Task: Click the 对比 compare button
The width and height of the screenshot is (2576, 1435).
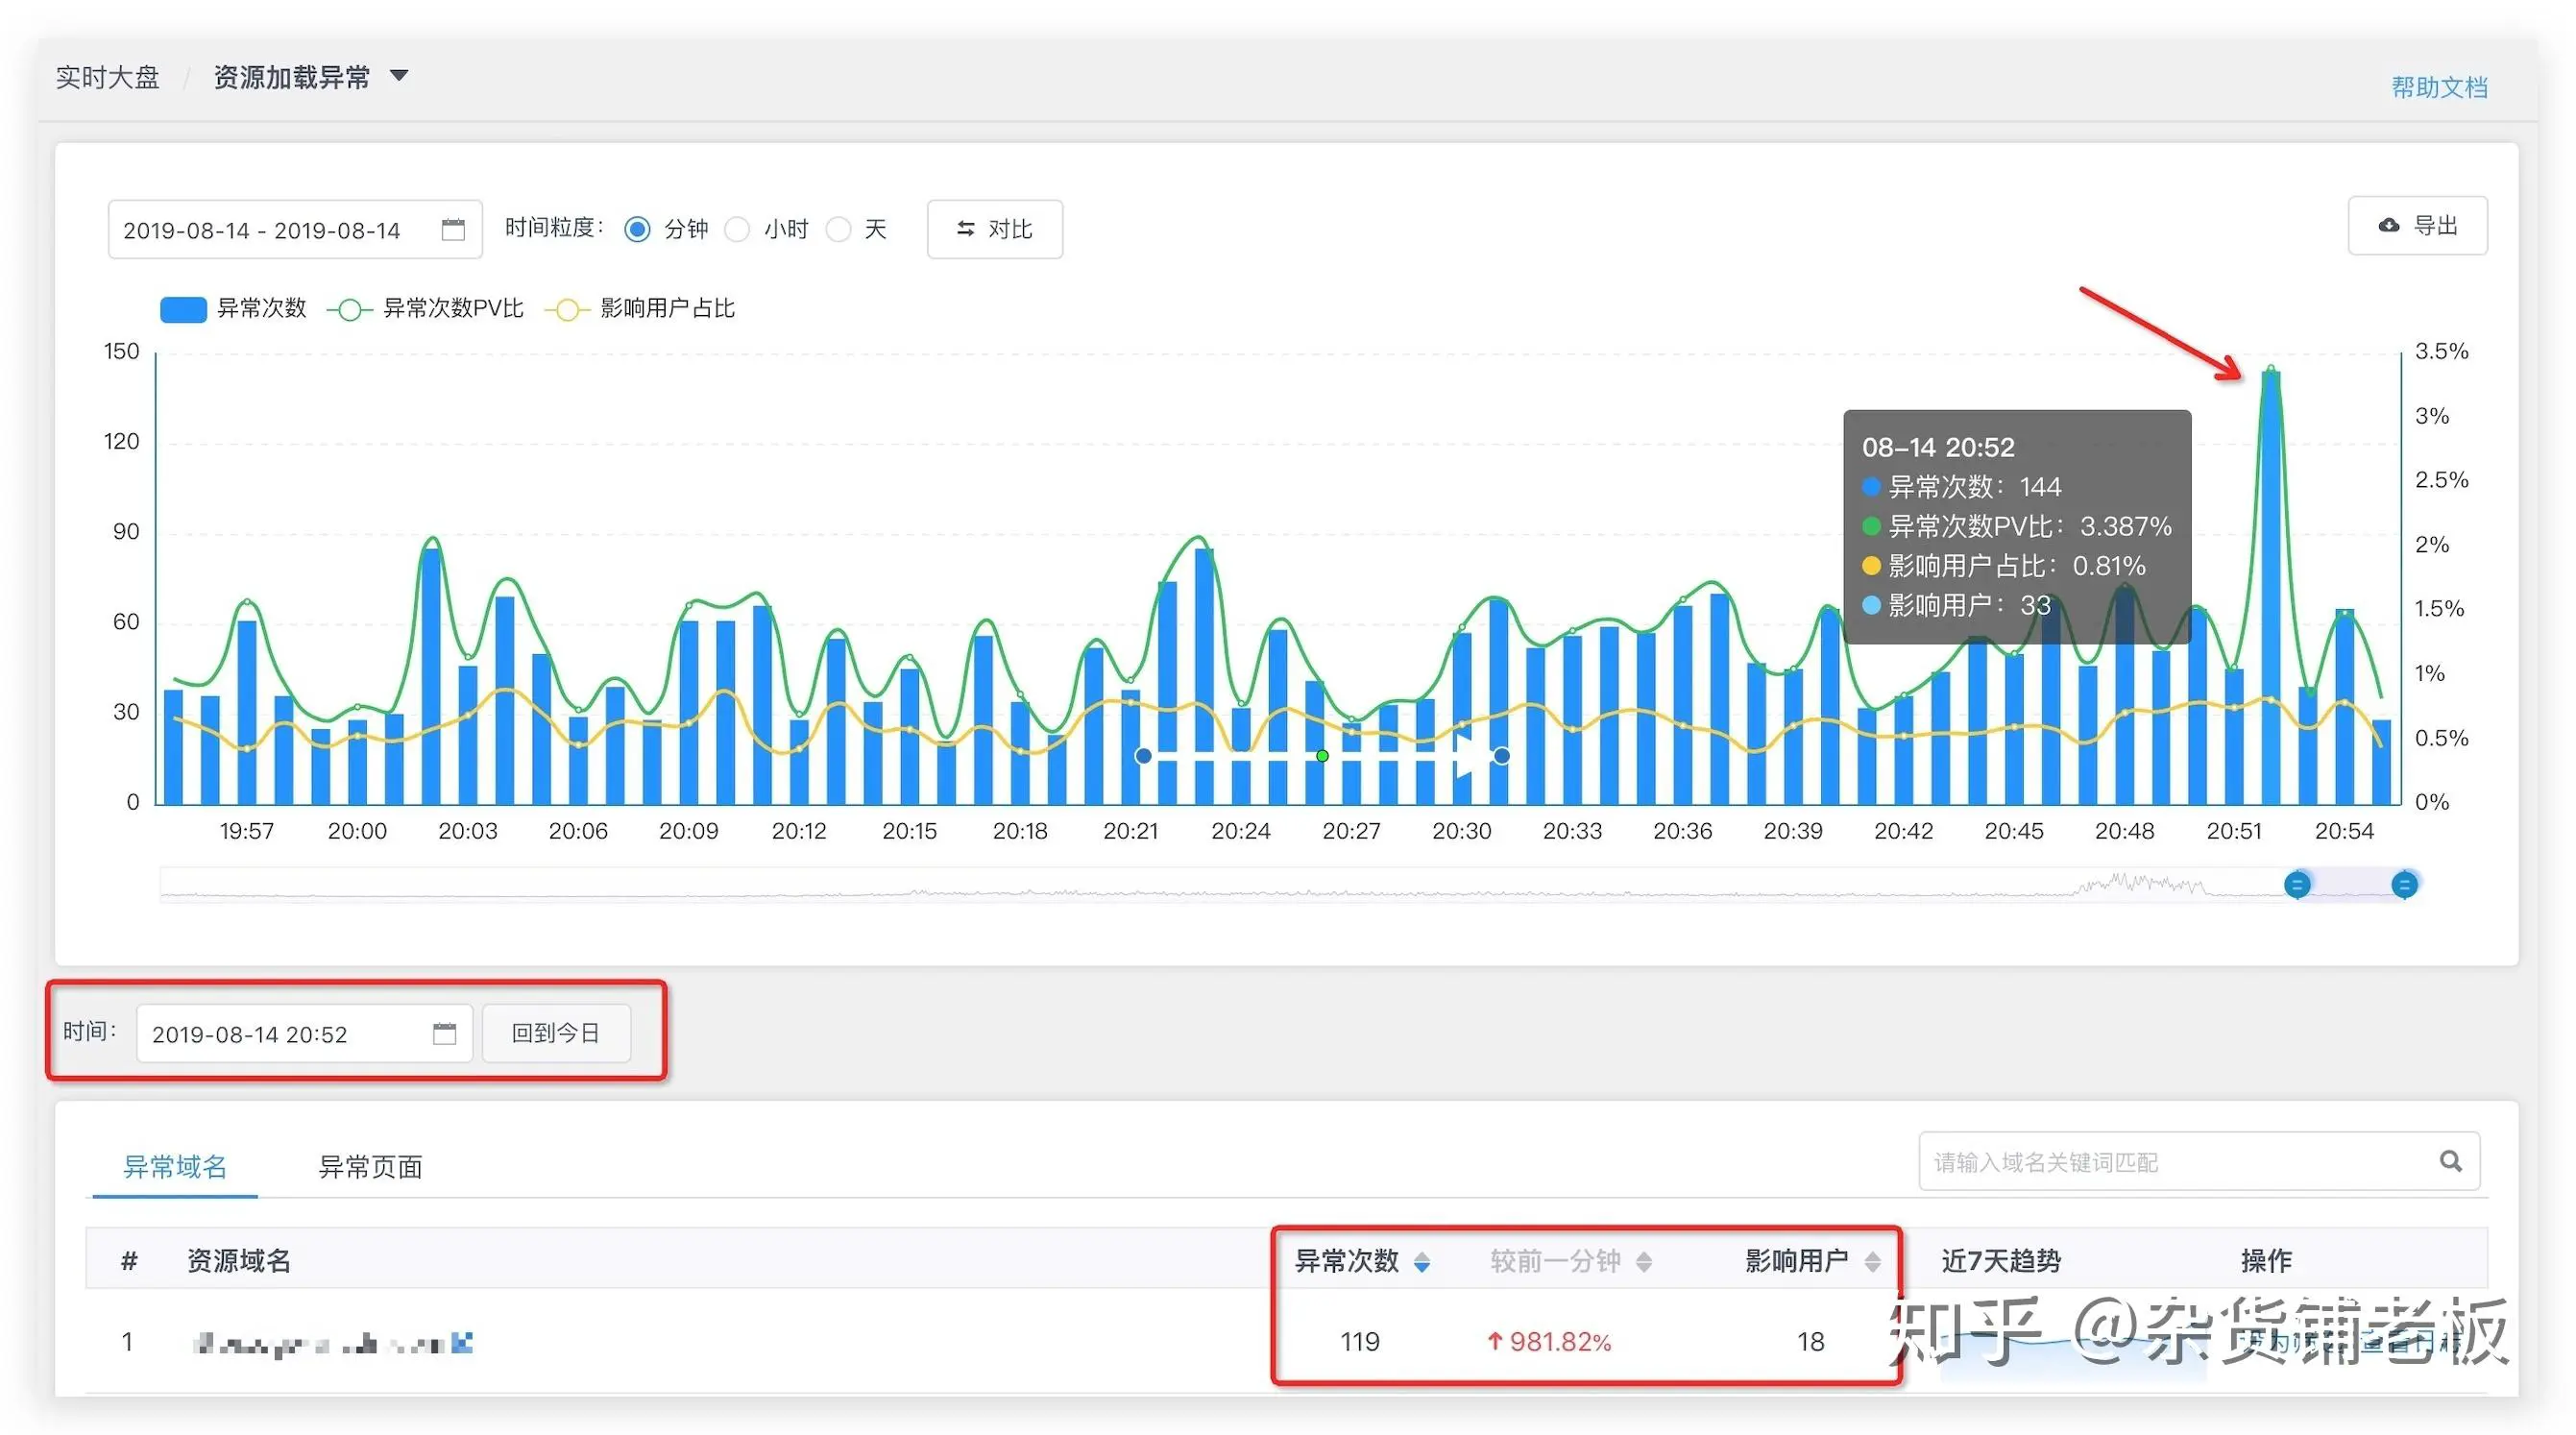Action: click(x=994, y=229)
